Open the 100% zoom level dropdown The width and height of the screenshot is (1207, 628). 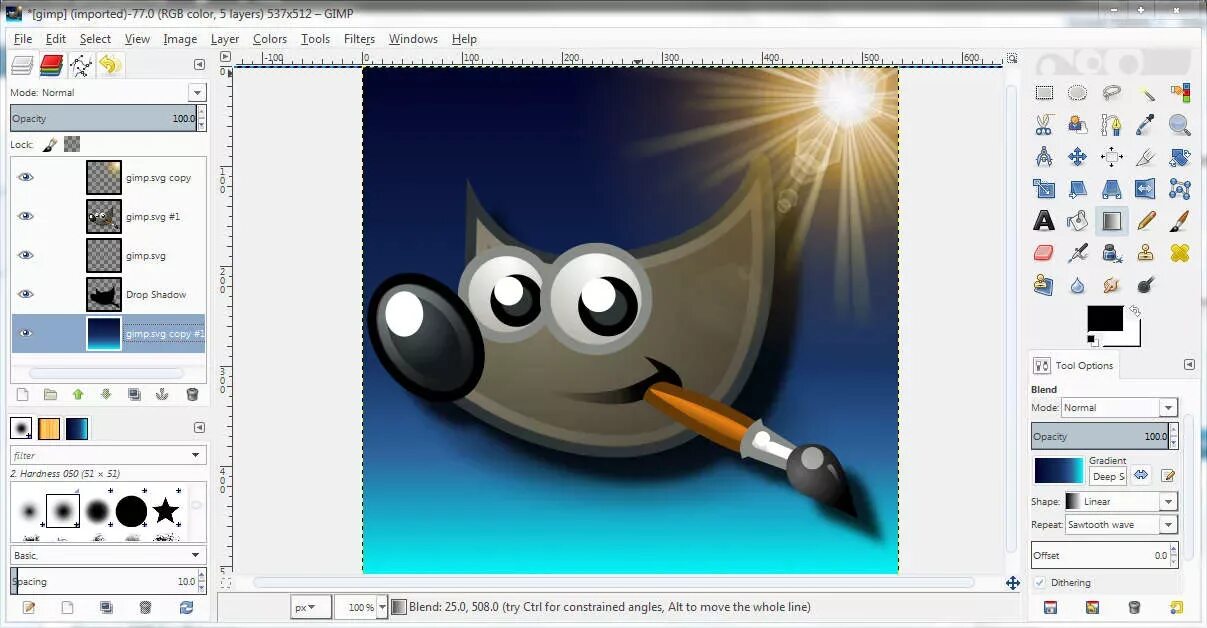pos(383,607)
